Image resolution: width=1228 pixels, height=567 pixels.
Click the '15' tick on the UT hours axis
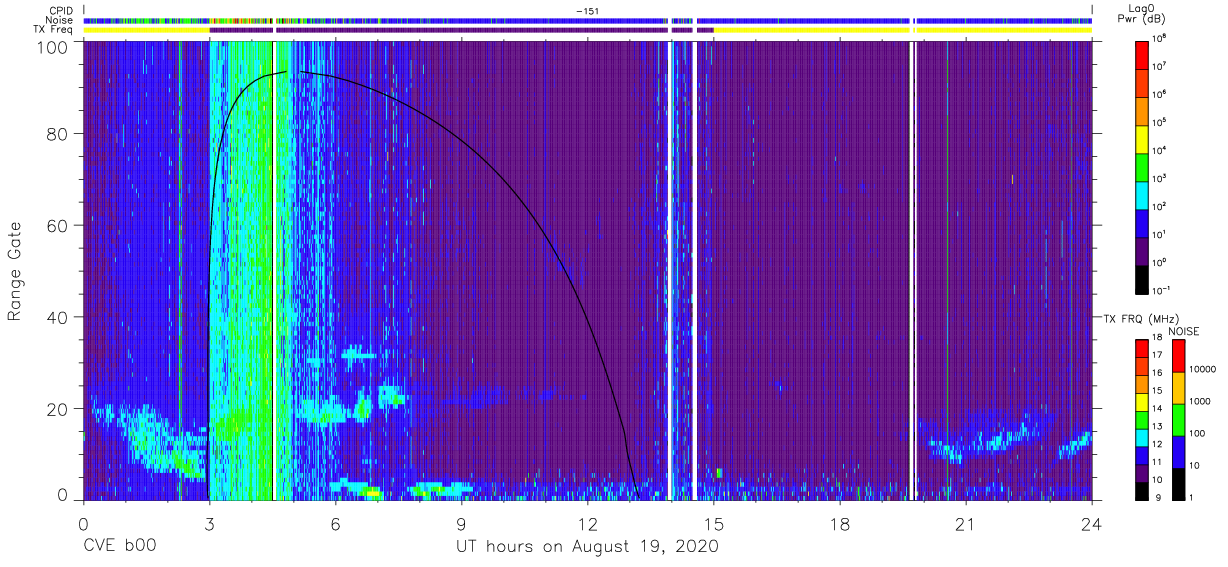click(x=714, y=523)
